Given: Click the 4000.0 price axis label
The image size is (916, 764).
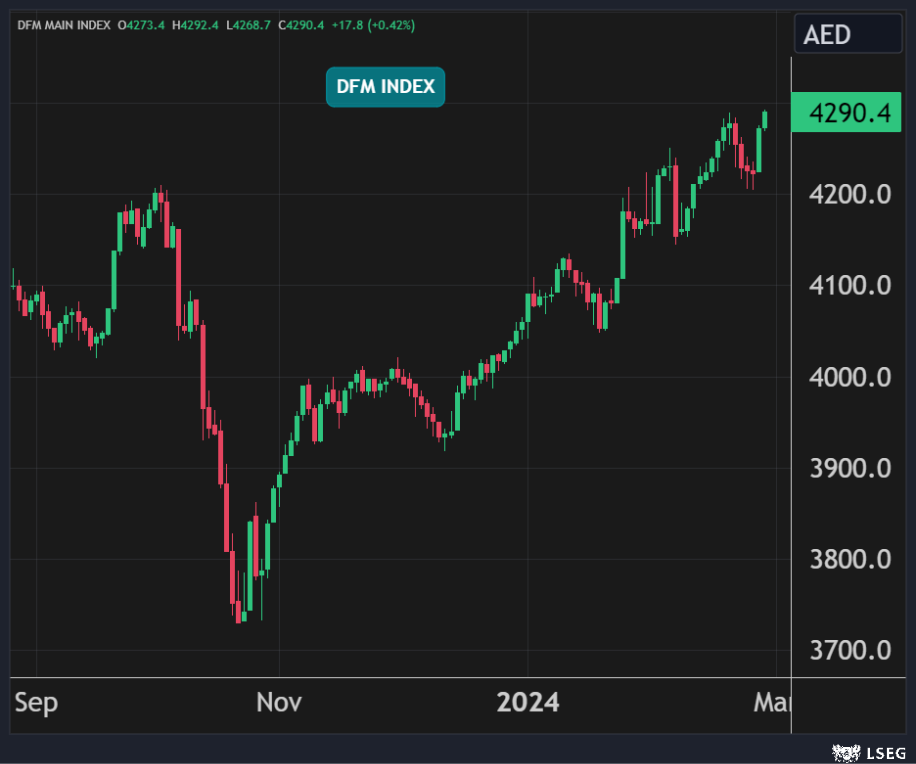Looking at the screenshot, I should pyautogui.click(x=850, y=377).
